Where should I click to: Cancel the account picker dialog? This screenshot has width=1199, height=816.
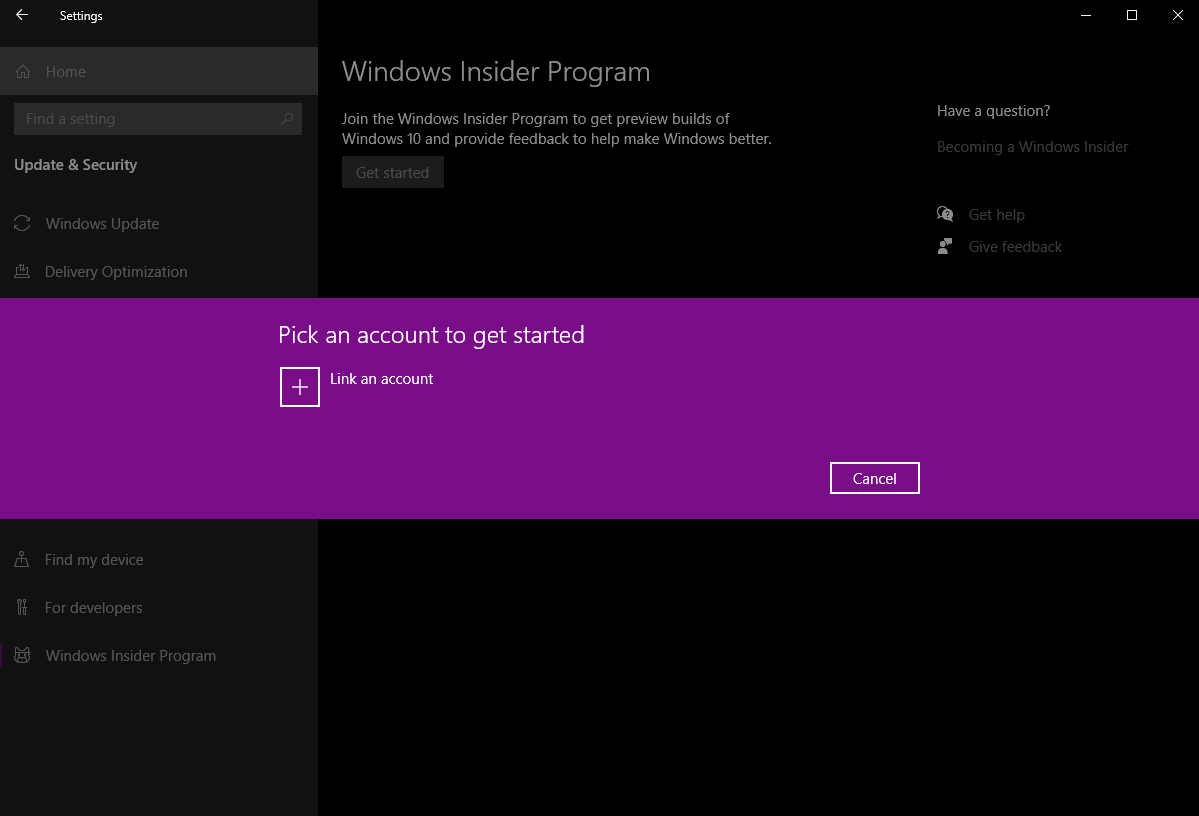[874, 478]
